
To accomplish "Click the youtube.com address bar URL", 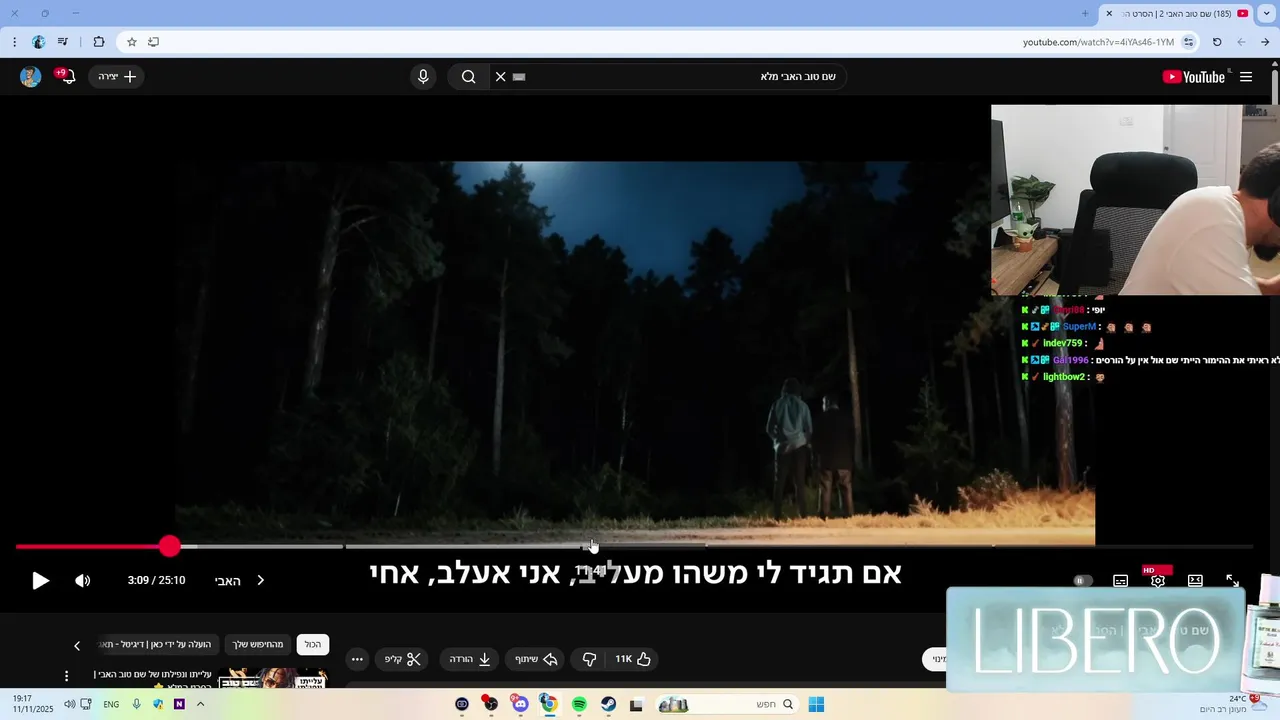I will [1098, 42].
